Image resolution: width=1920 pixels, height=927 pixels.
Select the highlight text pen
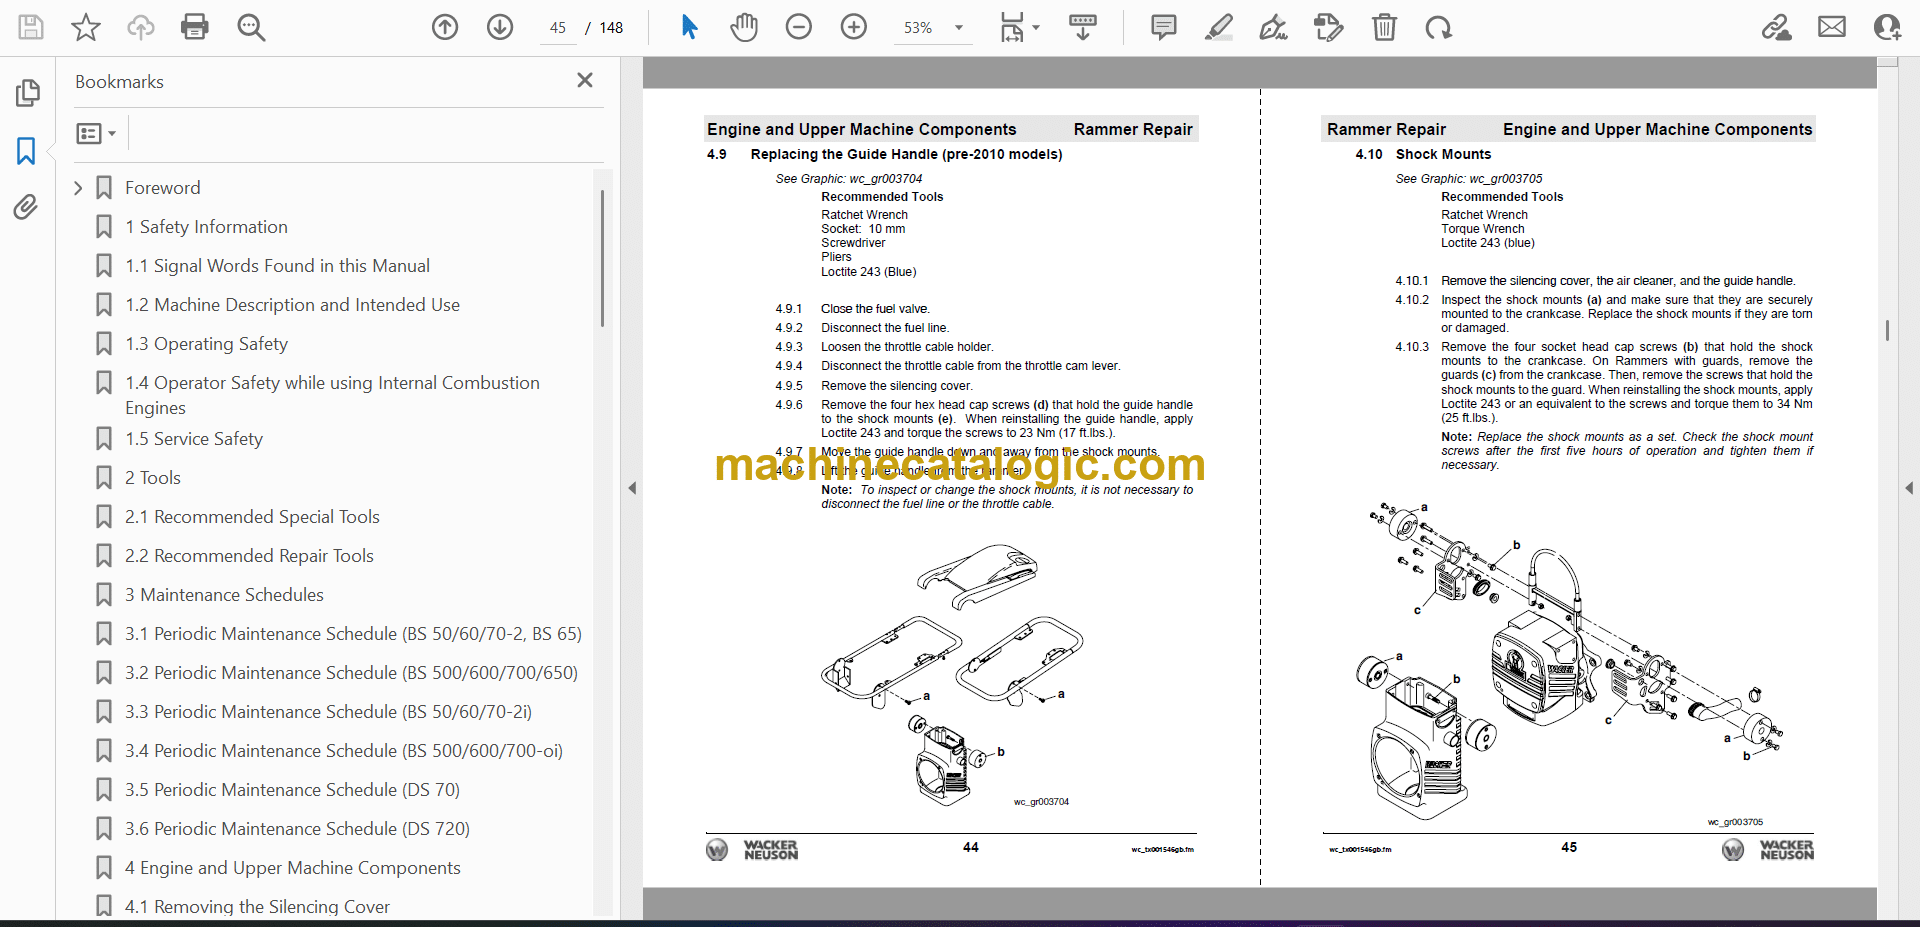coord(1219,27)
